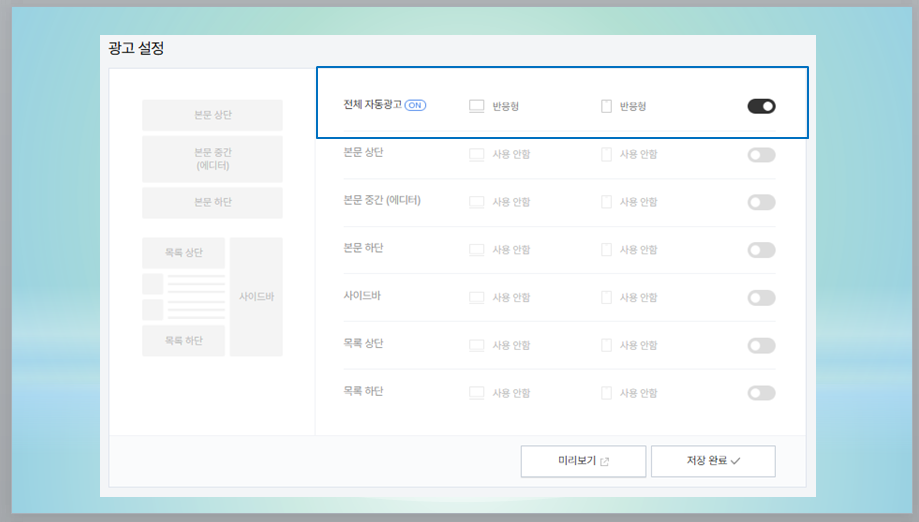This screenshot has height=522, width=919.
Task: Select the 목록 상단 block in layout preview
Action: [x=183, y=253]
